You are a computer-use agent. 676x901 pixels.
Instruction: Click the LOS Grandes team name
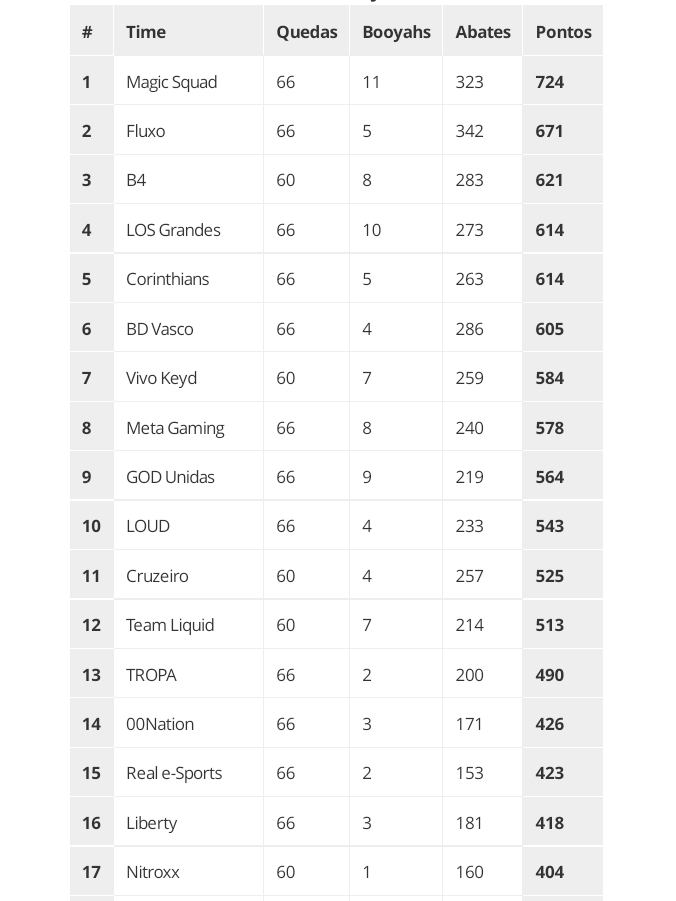173,230
